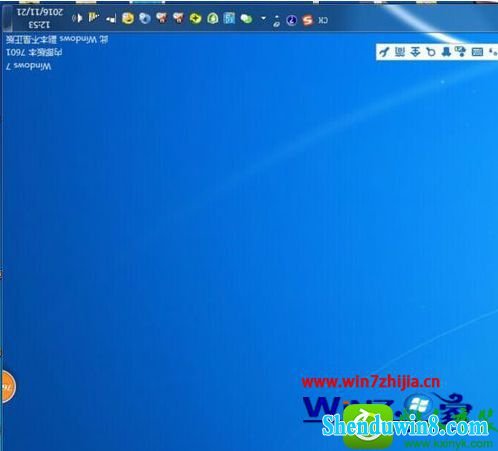Click the shirt skin icon on the IME toolbar
Viewport: 498px width, 451px height.
pyautogui.click(x=446, y=52)
